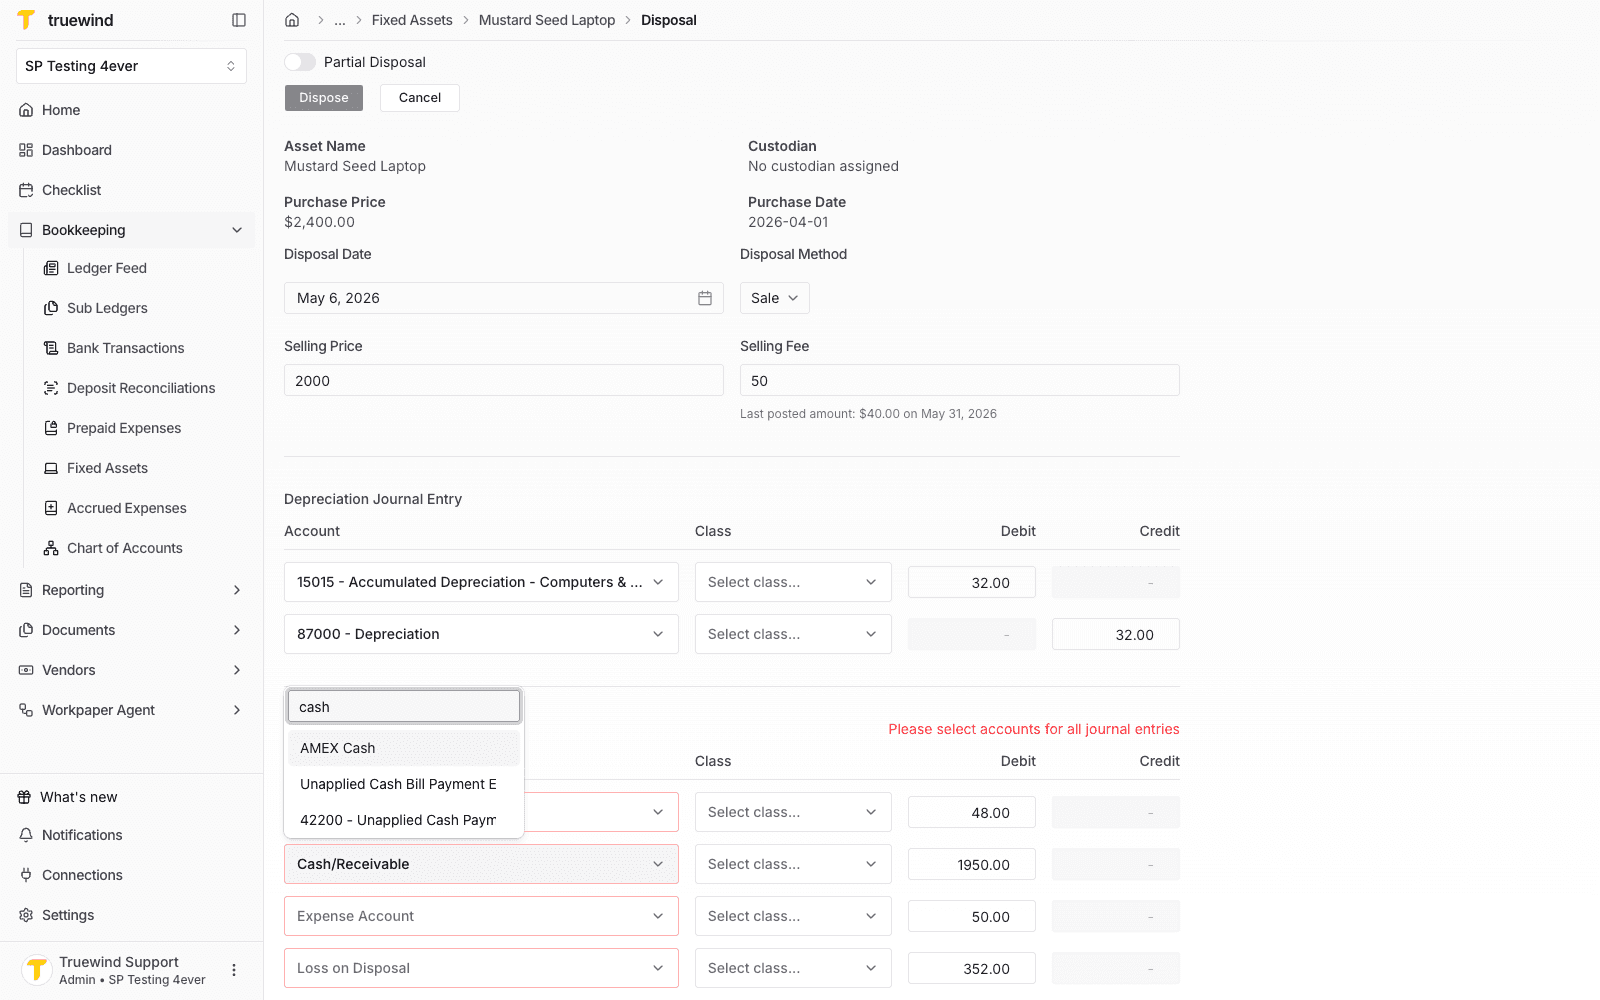Click the home breadcrumb icon
The image size is (1600, 1000).
292,20
